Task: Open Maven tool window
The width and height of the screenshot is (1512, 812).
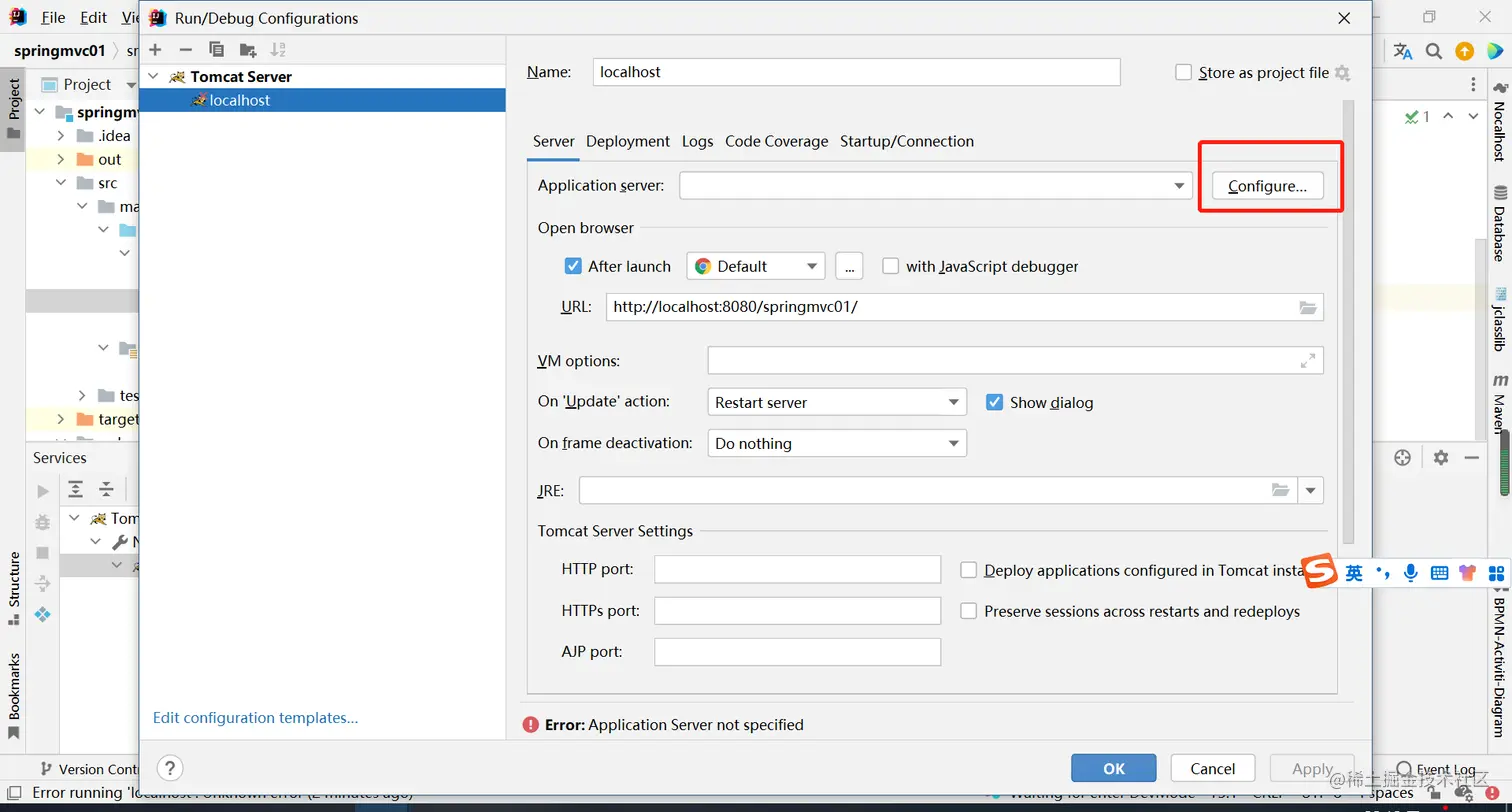Action: tap(1499, 405)
